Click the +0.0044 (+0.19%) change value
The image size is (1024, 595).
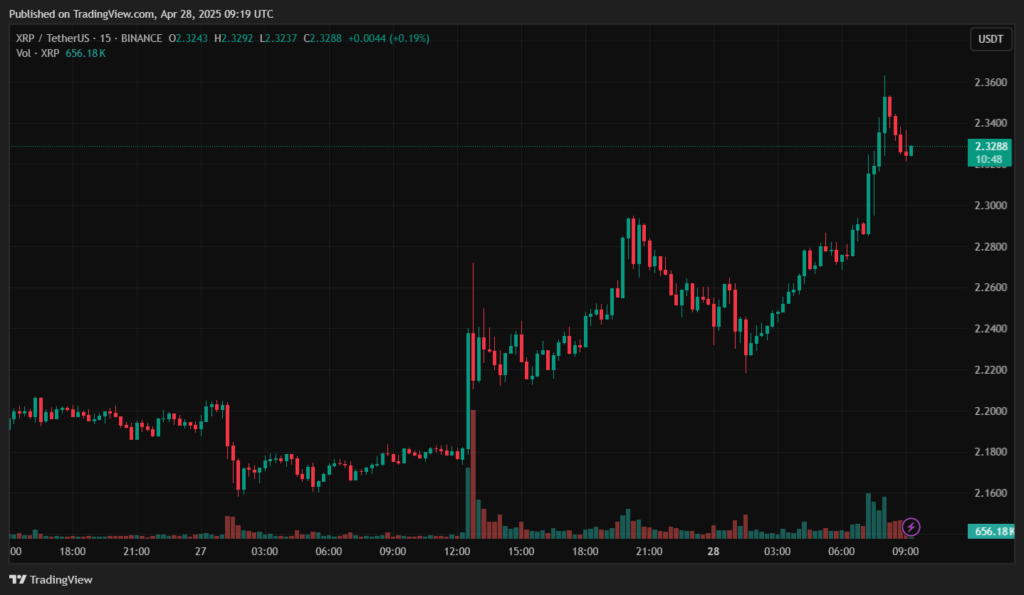point(389,38)
